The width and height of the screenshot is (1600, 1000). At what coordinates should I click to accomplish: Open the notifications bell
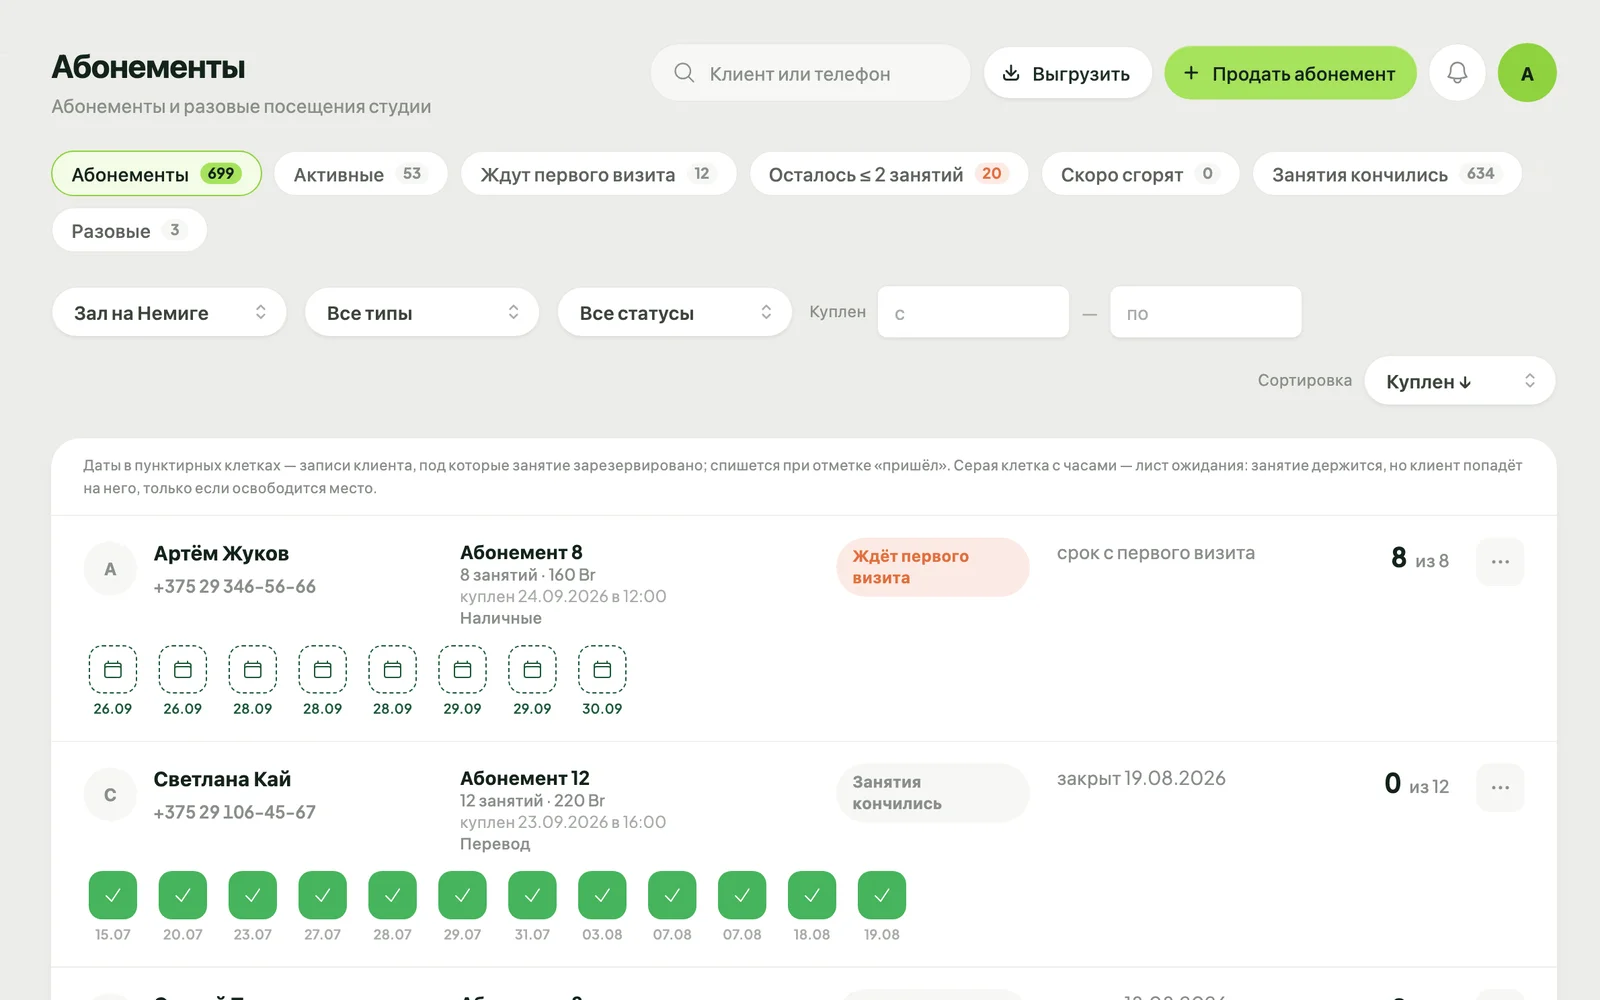[1457, 73]
